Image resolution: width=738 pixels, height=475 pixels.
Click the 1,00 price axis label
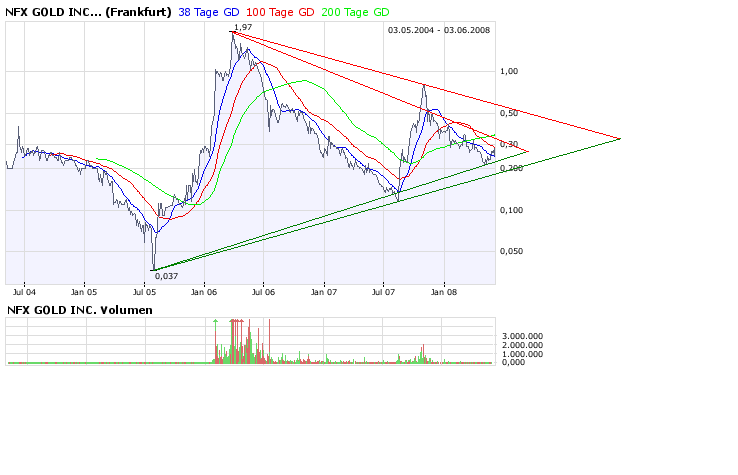[509, 71]
